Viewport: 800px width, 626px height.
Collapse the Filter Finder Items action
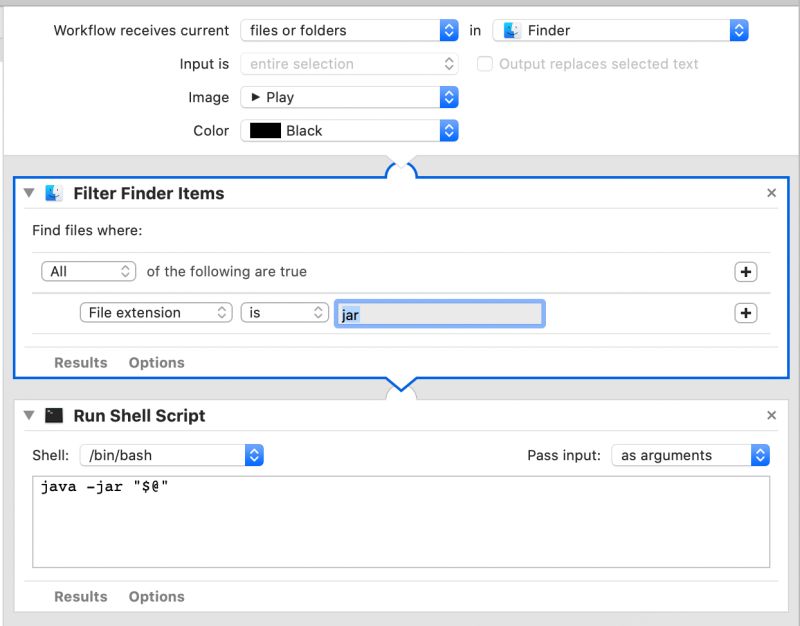coord(30,193)
